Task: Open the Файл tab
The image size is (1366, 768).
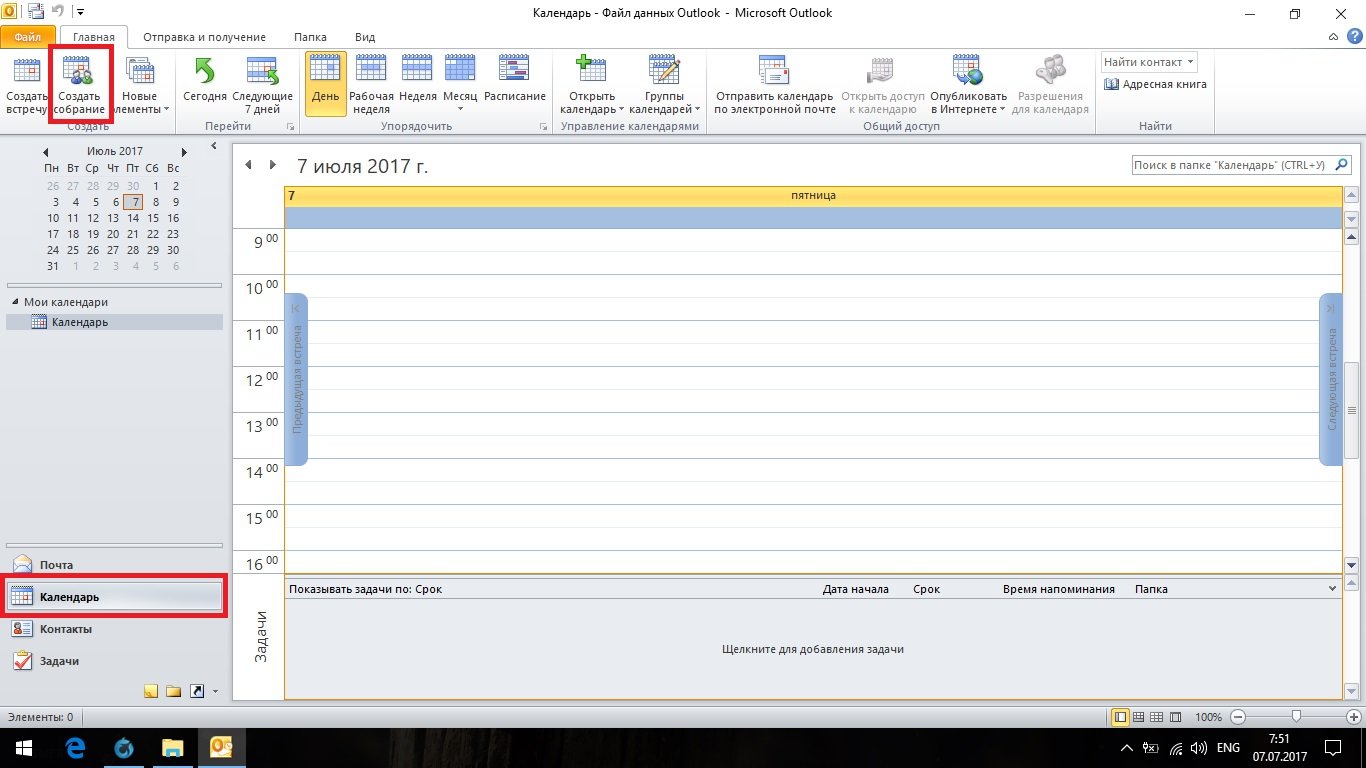Action: pos(28,37)
